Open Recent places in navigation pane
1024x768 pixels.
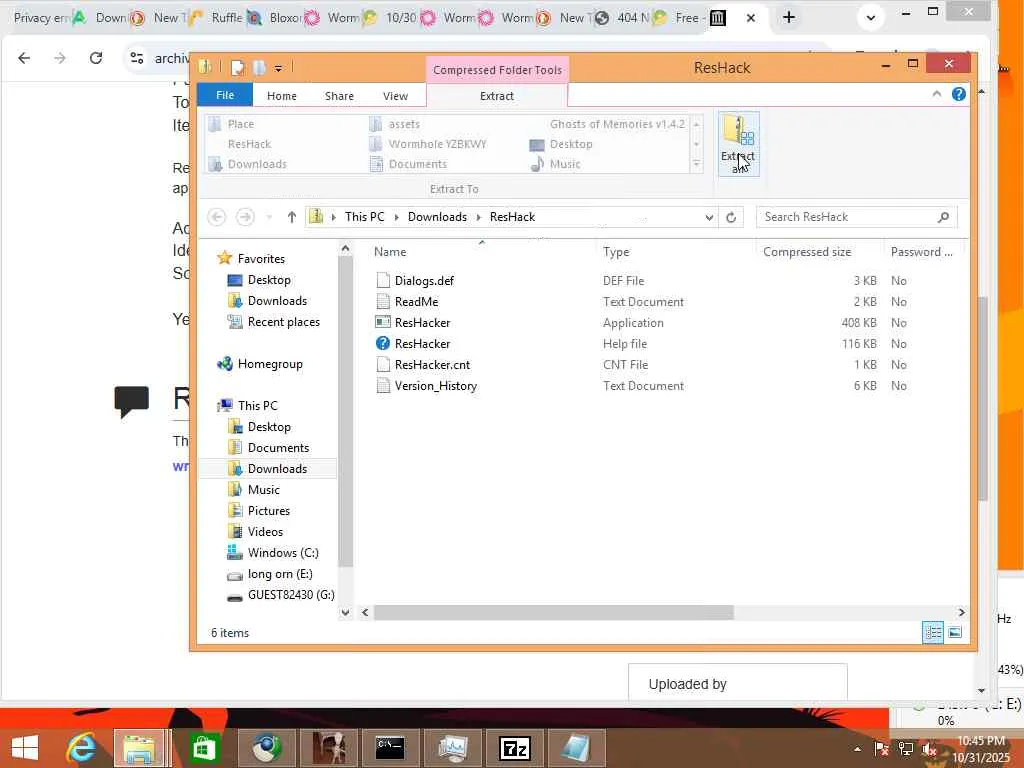(x=283, y=322)
